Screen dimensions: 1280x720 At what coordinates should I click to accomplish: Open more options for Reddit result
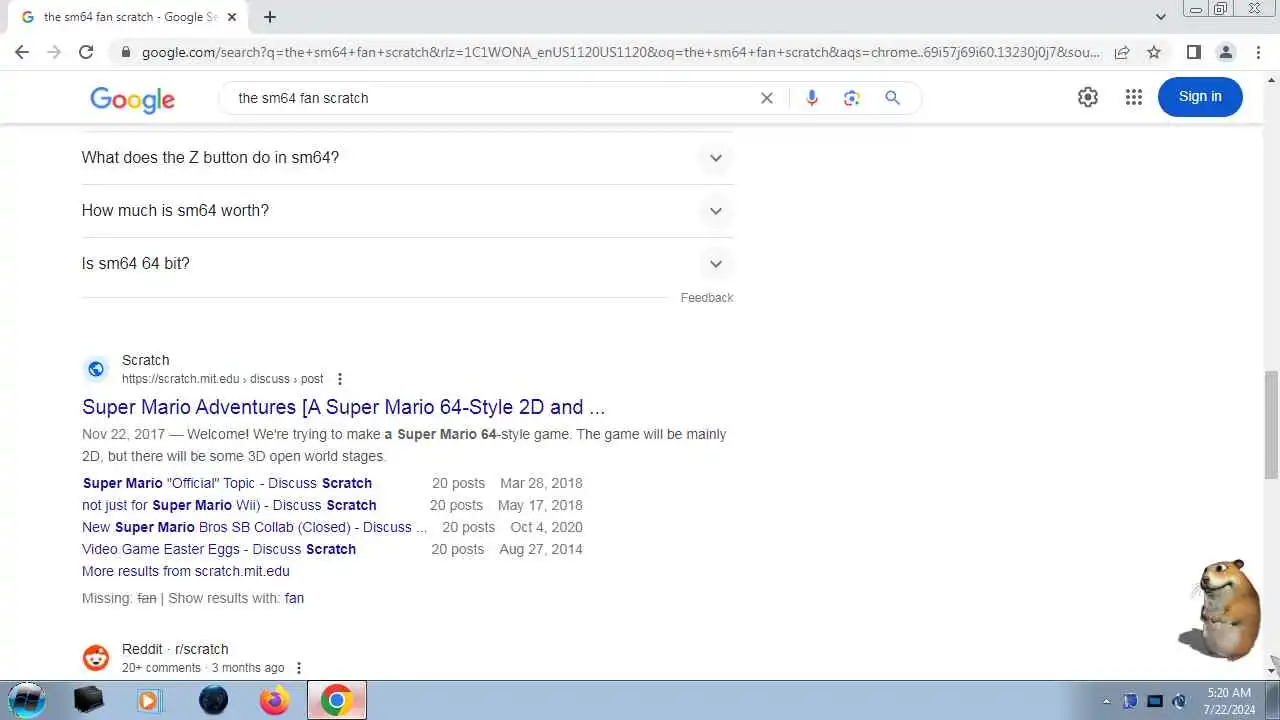(298, 668)
